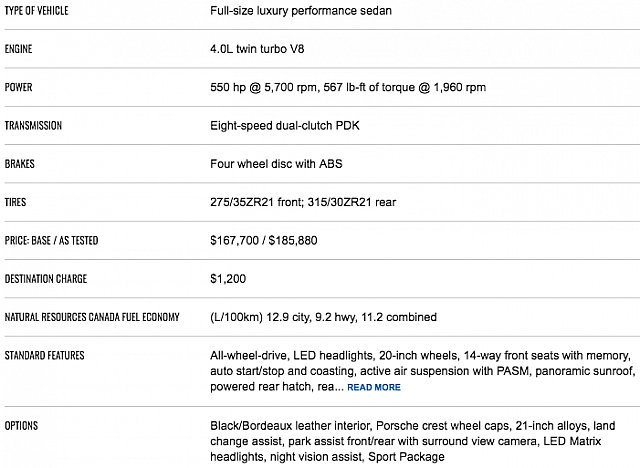Click the STANDARD FEATURES label

(44, 355)
